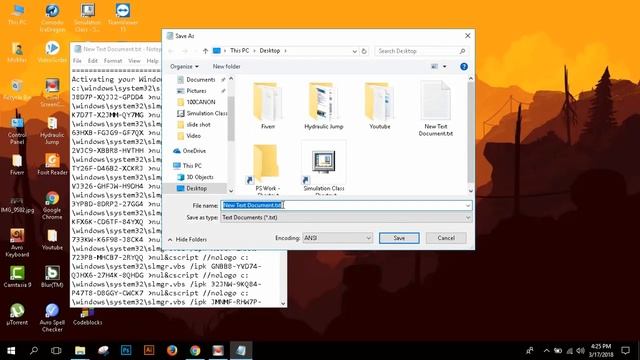Viewport: 640px width, 360px height.
Task: Click the blue Help icon
Action: coord(464,67)
